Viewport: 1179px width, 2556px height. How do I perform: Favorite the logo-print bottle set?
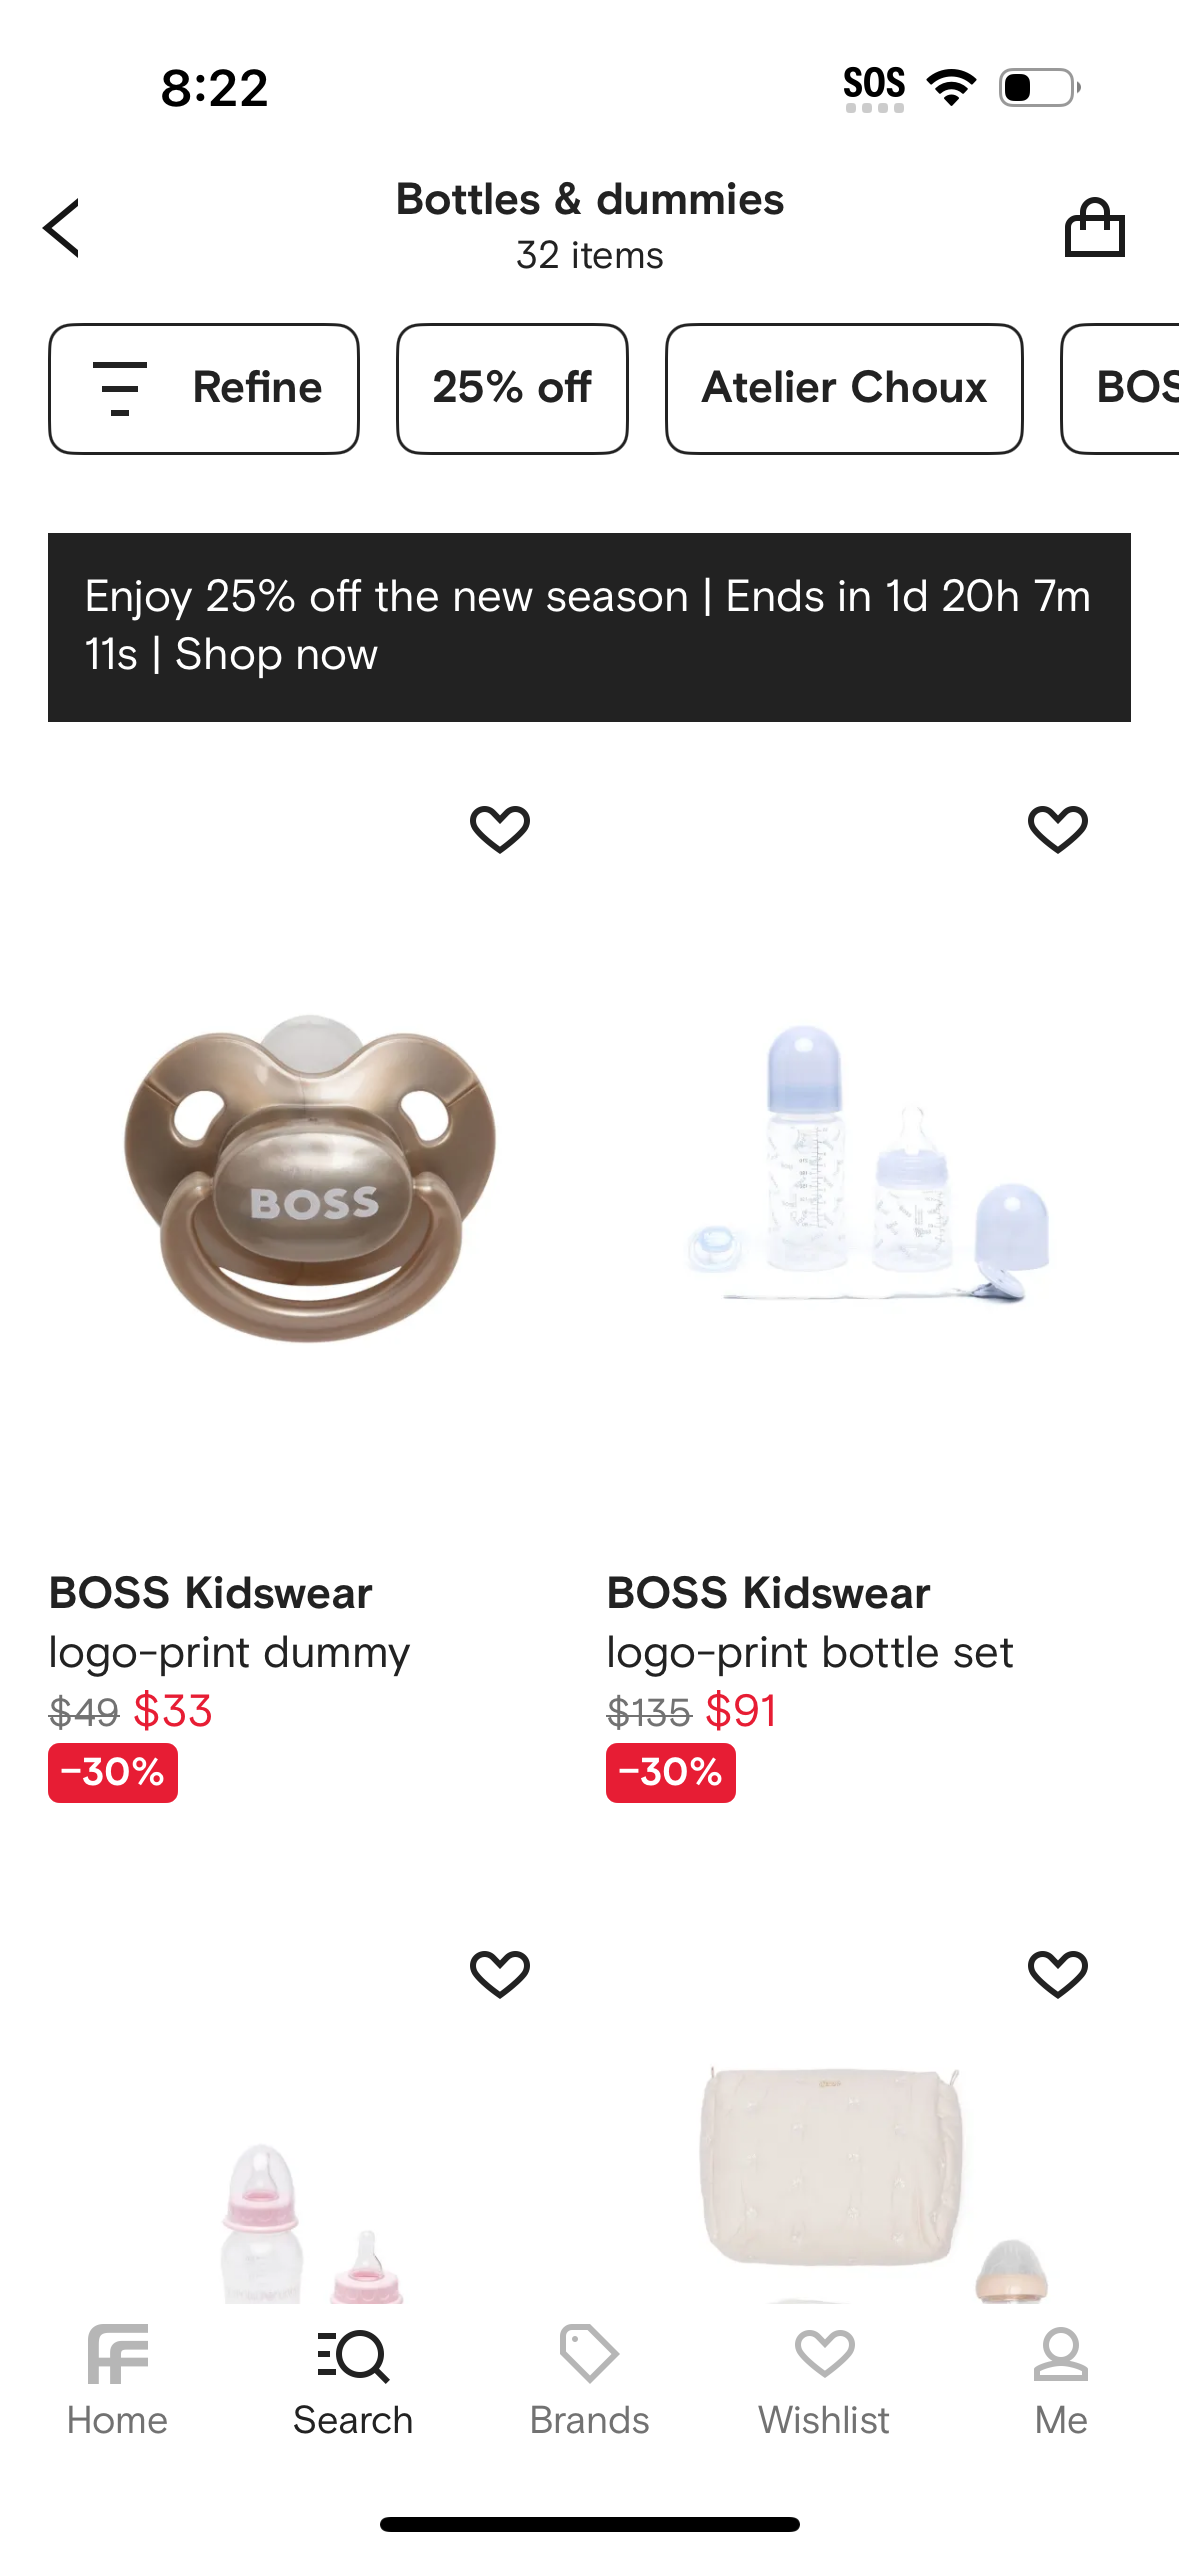click(x=1057, y=829)
